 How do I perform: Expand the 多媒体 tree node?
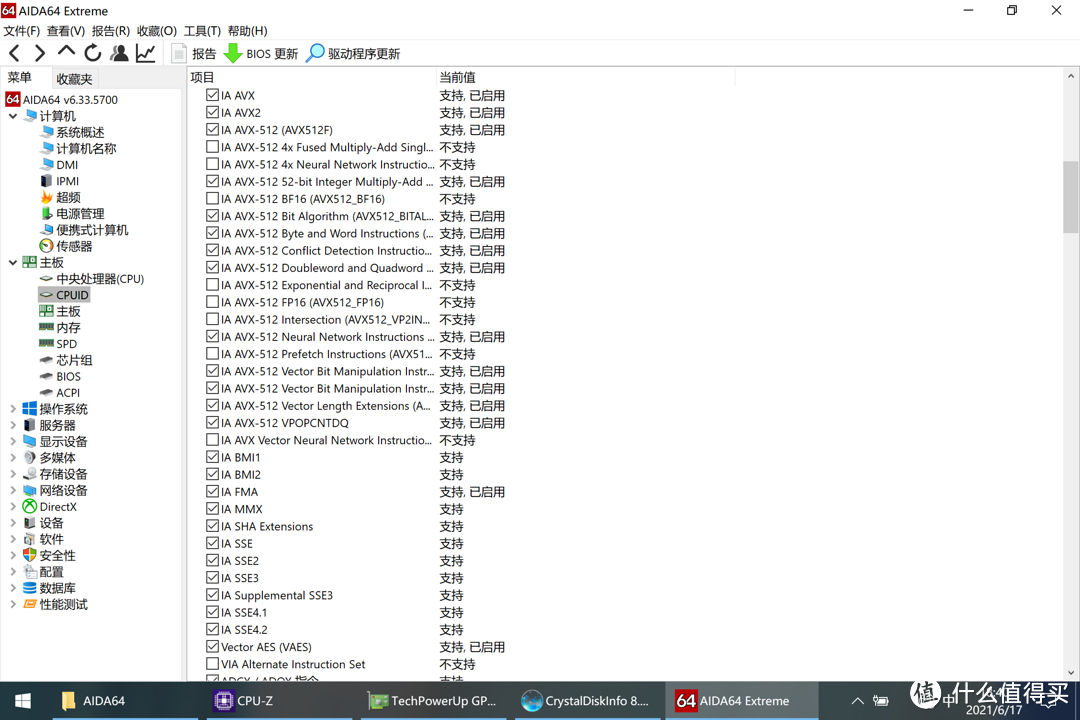13,457
